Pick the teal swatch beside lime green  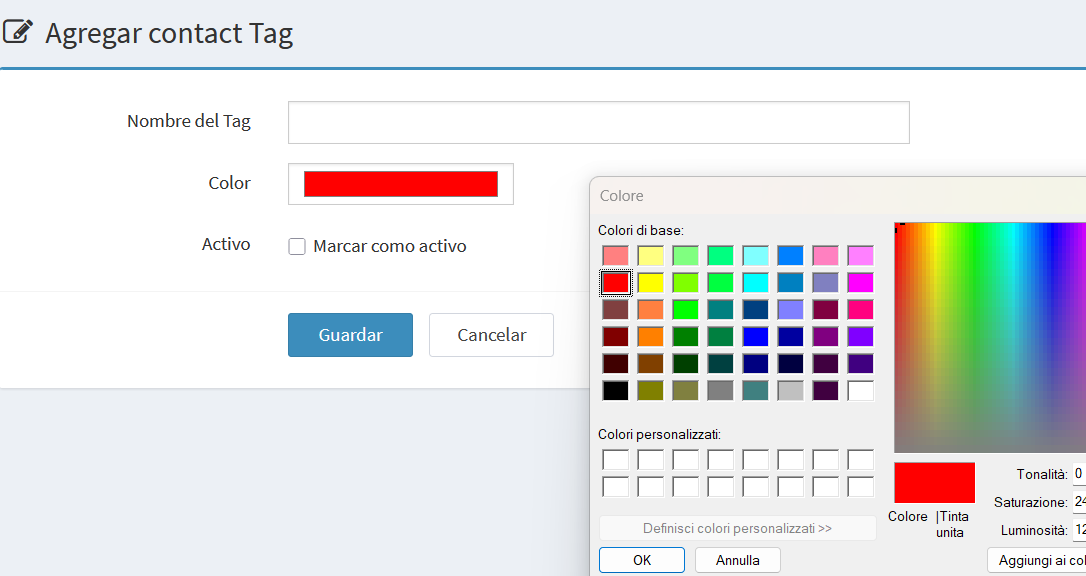[720, 309]
